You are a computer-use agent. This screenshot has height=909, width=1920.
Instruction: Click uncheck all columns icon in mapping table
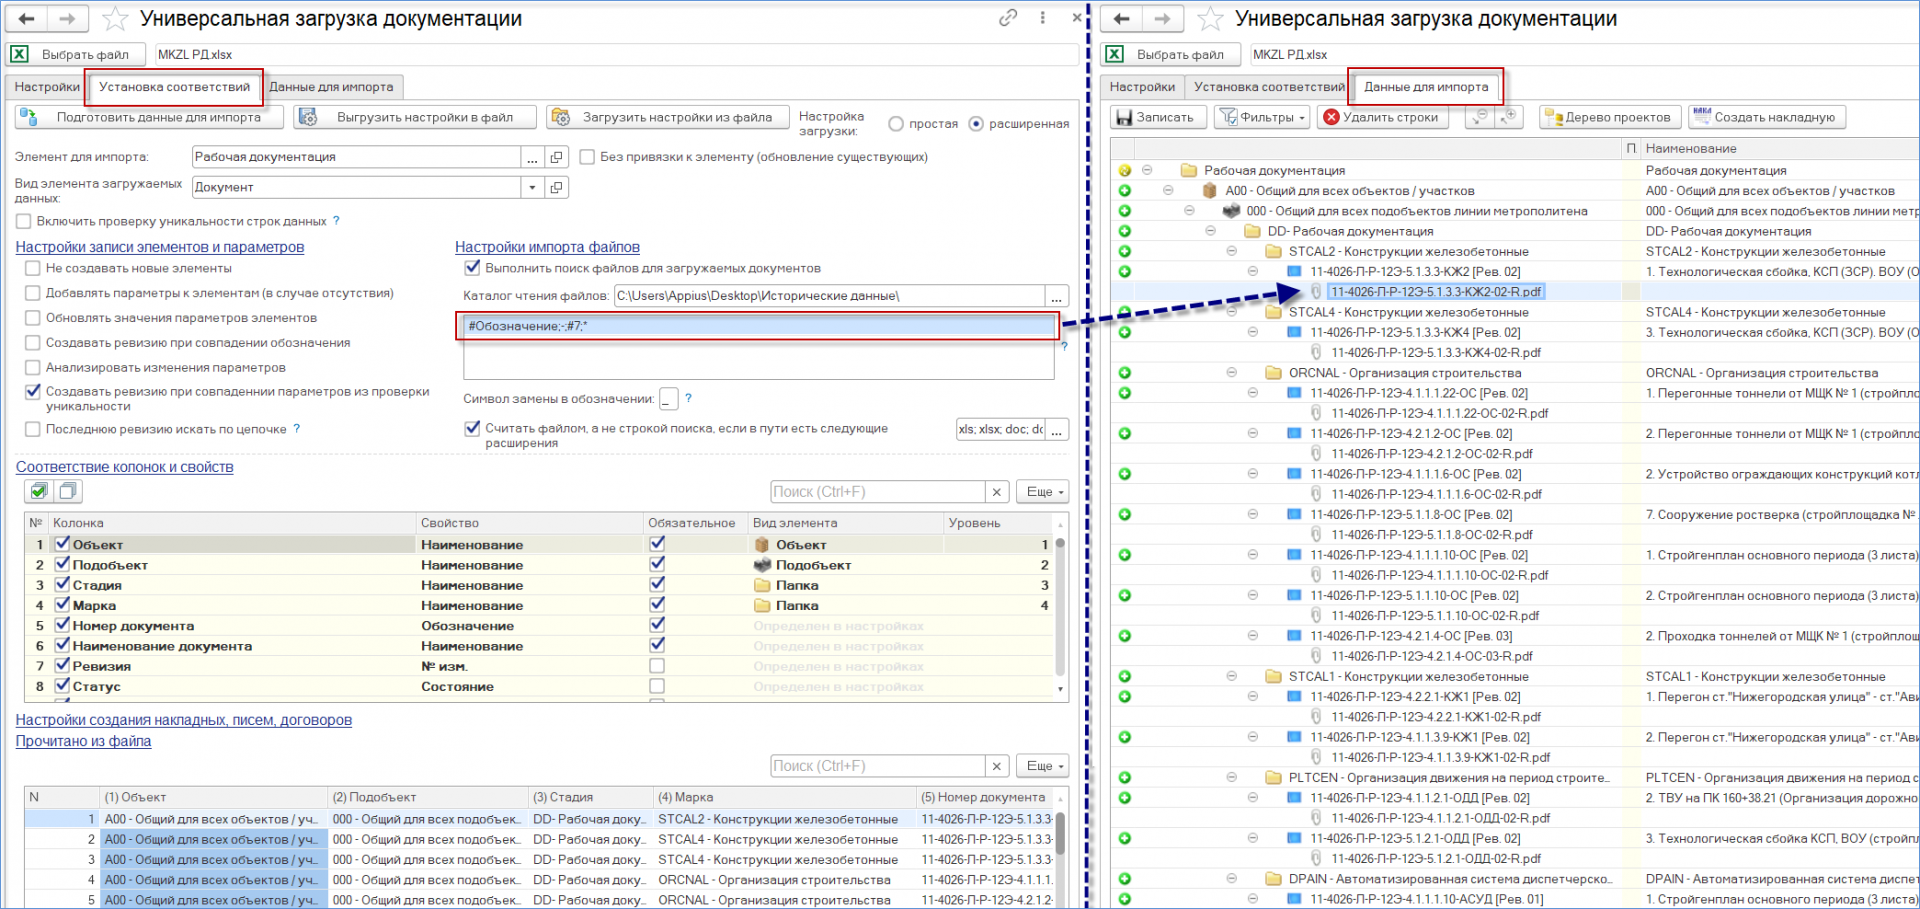[x=68, y=491]
